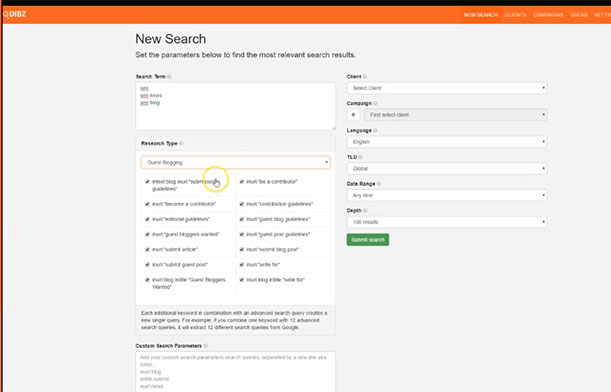Viewport: 611px width, 392px height.
Task: Click info icon next to Depth label
Action: 366,210
